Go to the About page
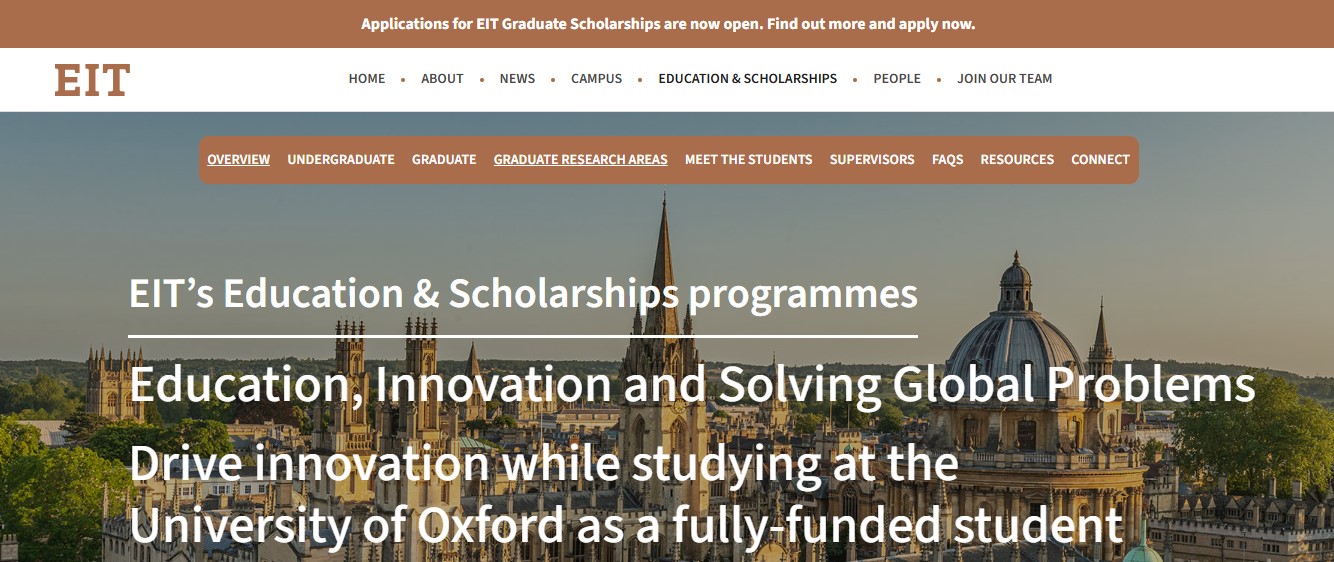 (x=442, y=79)
